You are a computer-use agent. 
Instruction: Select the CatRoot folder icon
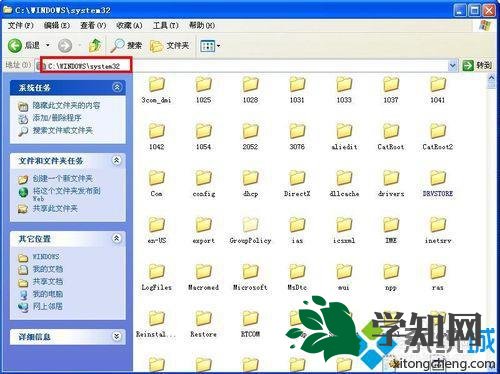pyautogui.click(x=391, y=131)
